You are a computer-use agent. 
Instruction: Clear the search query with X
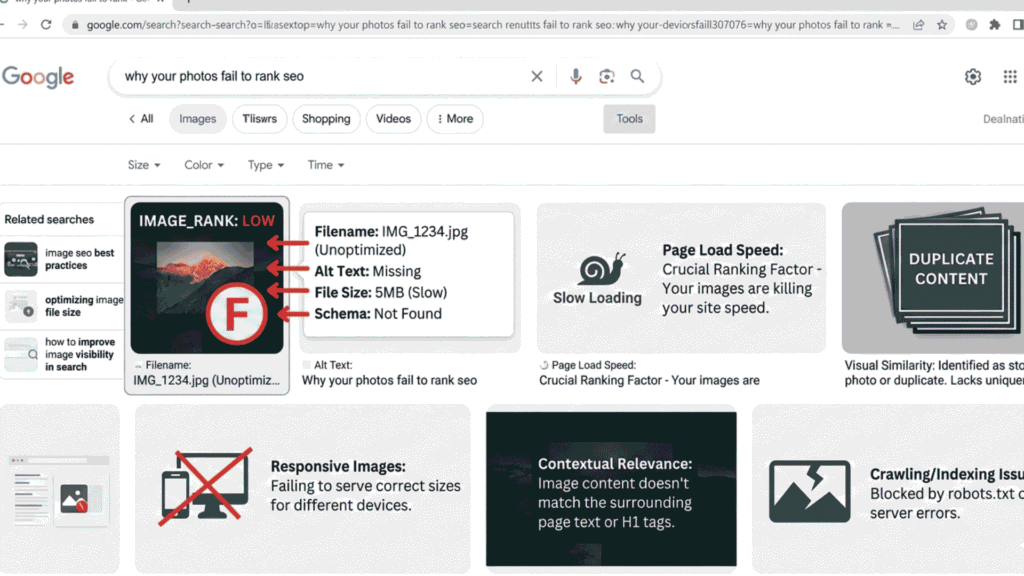[x=537, y=76]
